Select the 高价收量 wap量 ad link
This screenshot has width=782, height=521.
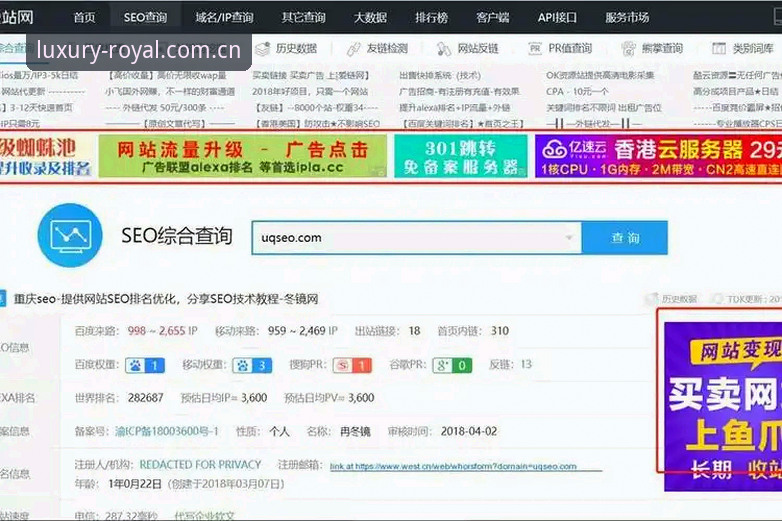pos(168,76)
